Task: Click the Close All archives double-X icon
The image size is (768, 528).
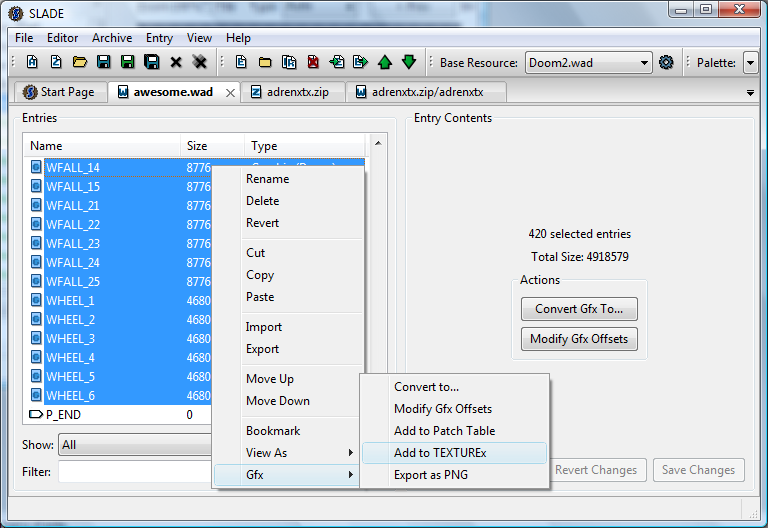Action: (x=199, y=62)
